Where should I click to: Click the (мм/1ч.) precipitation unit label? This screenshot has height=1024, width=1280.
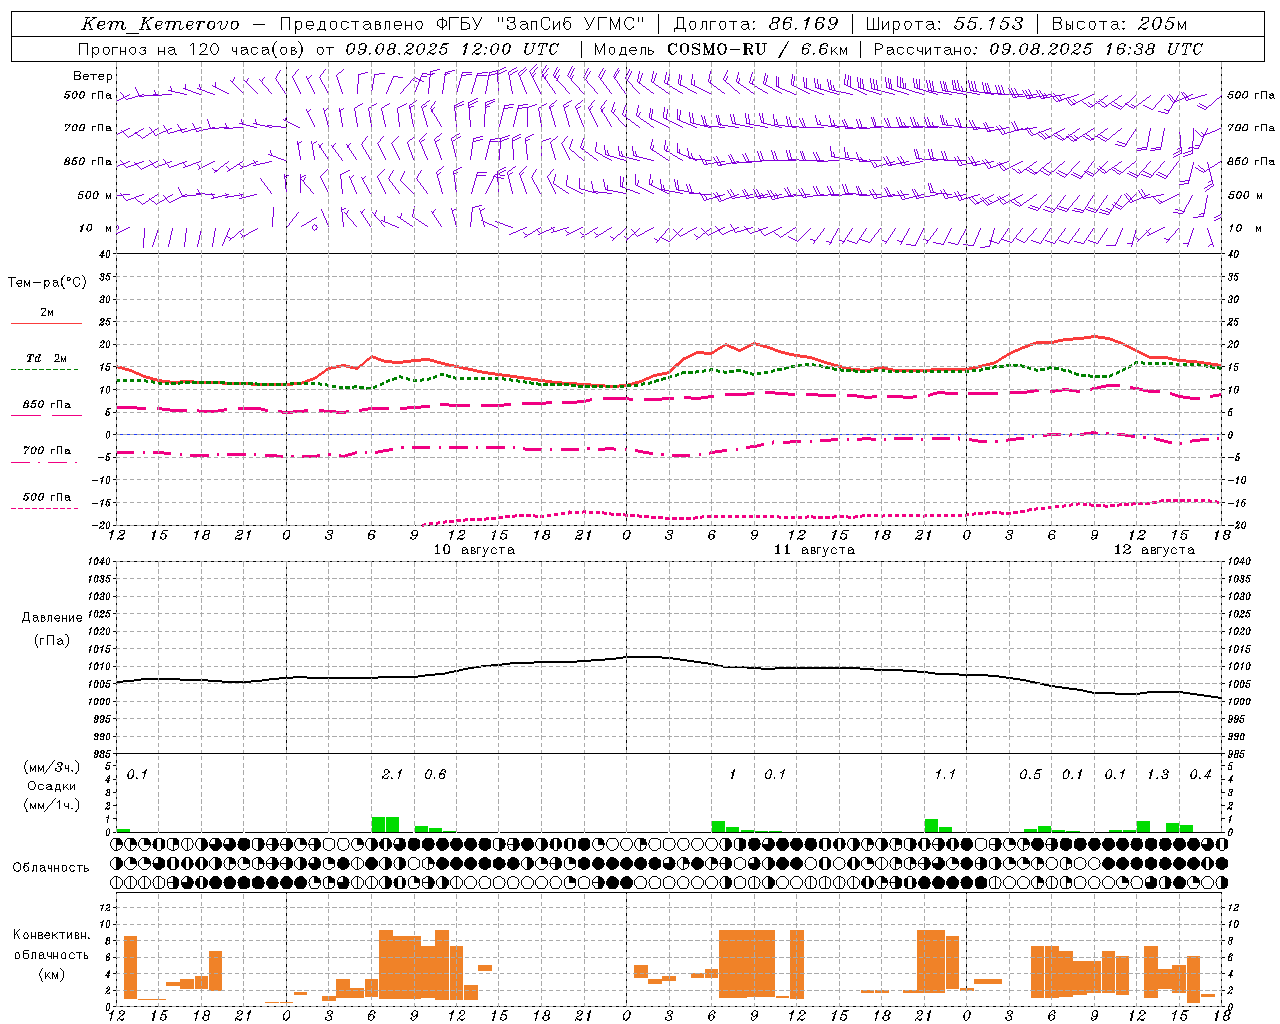pos(52,805)
